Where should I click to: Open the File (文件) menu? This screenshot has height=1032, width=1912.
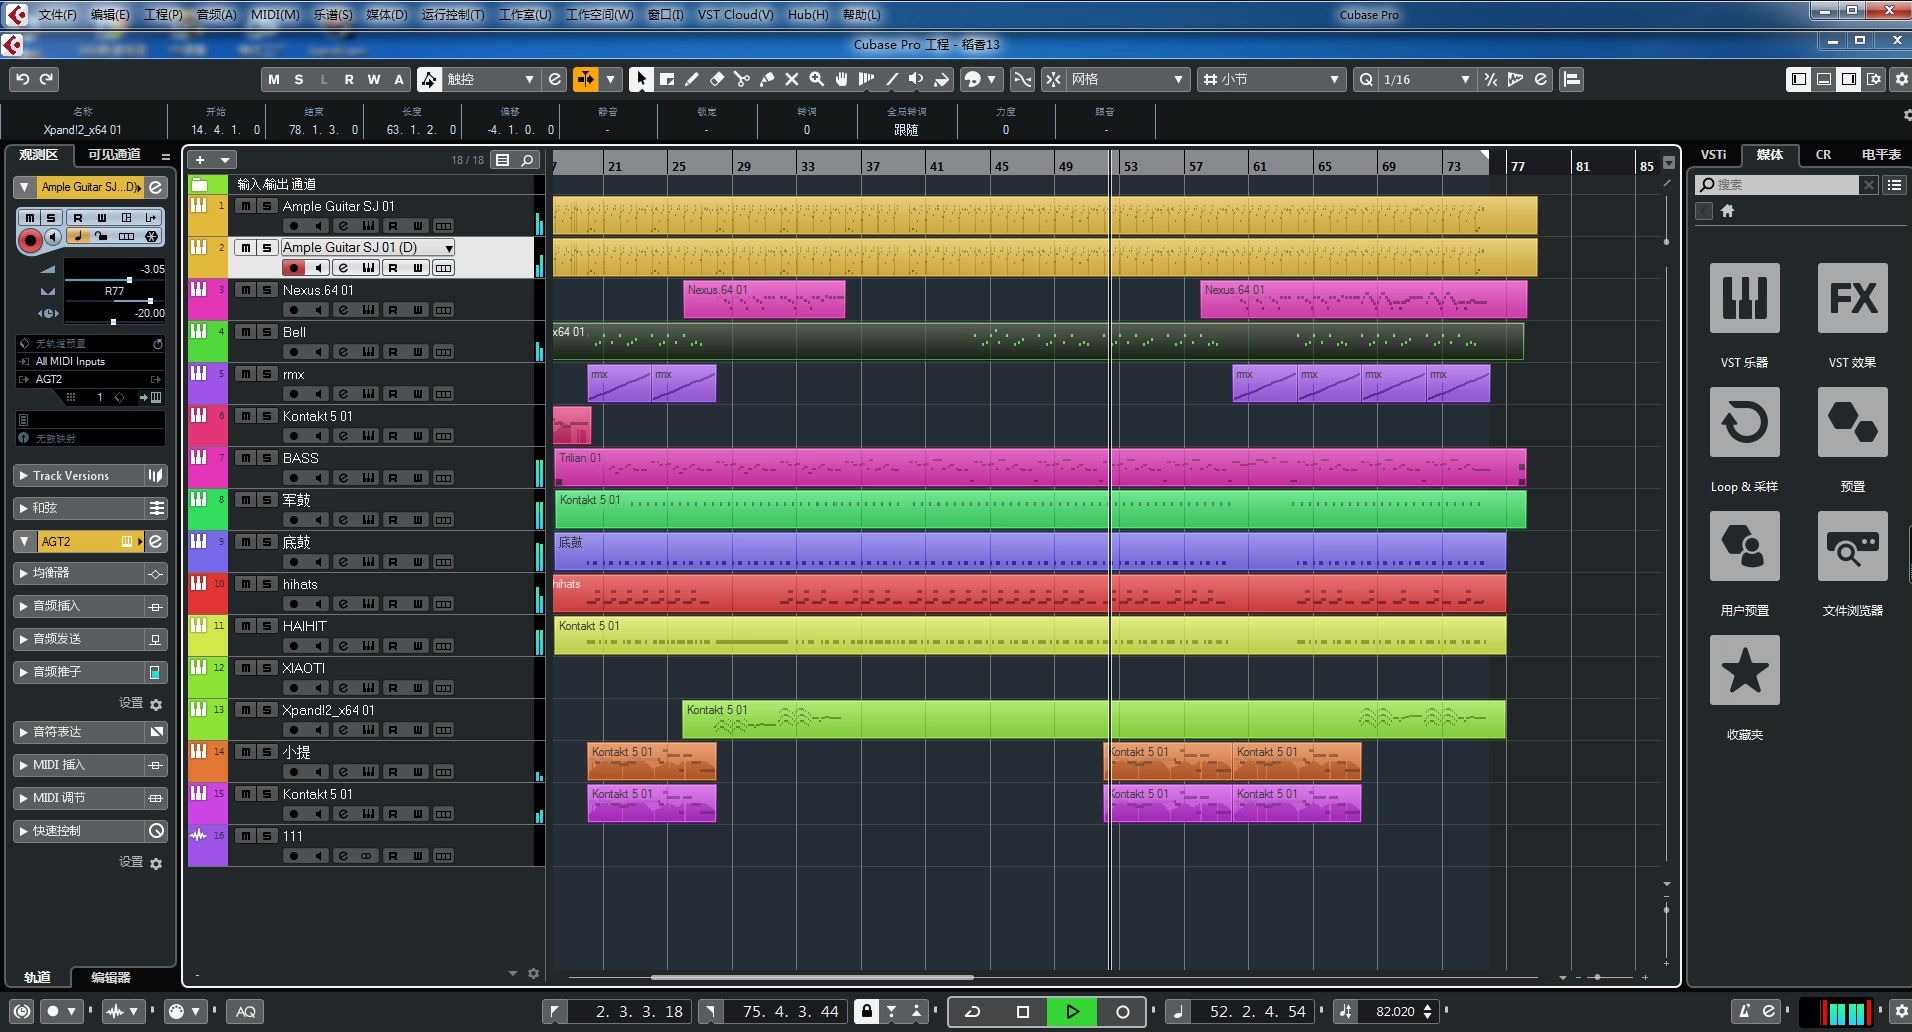[57, 15]
